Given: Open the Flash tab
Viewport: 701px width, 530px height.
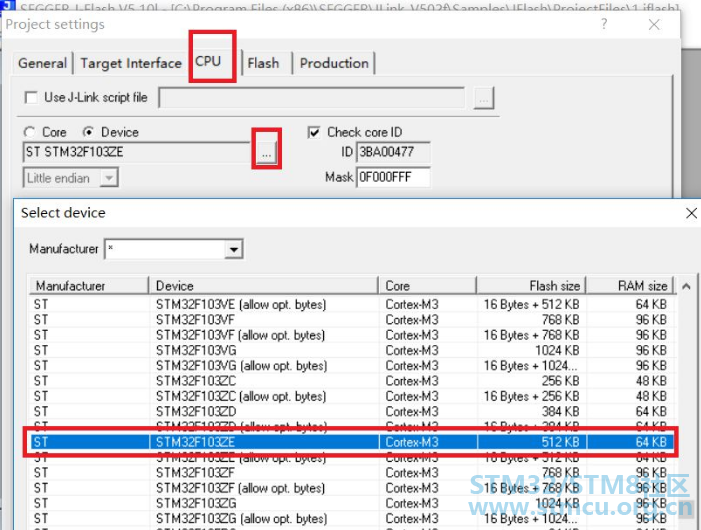Looking at the screenshot, I should click(x=263, y=63).
